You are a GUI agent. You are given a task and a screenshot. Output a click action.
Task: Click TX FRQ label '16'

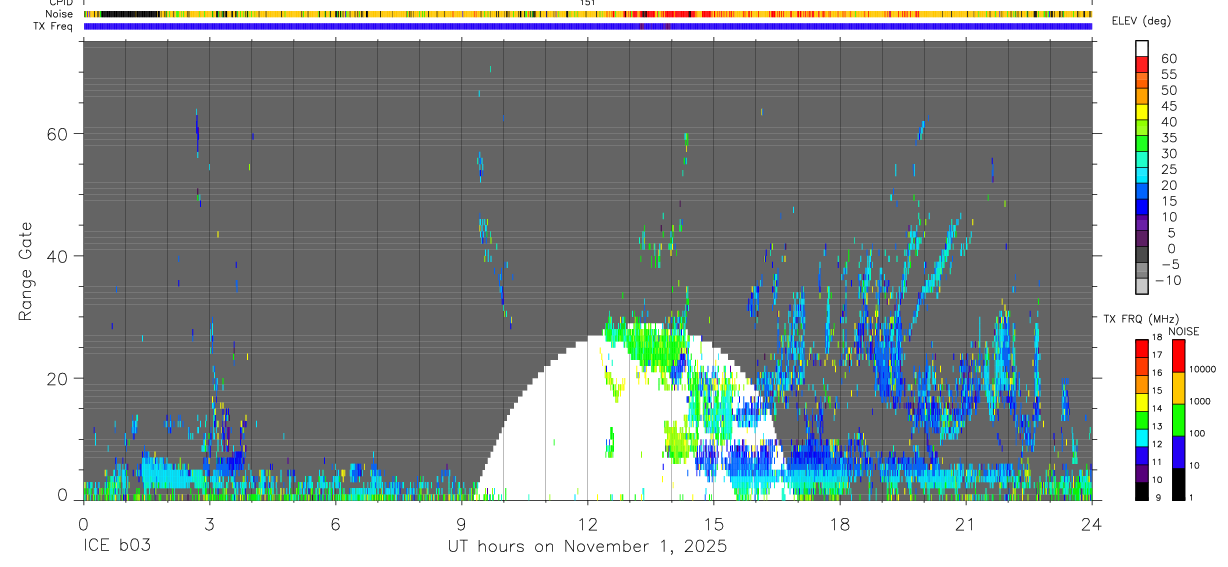[x=1157, y=372]
